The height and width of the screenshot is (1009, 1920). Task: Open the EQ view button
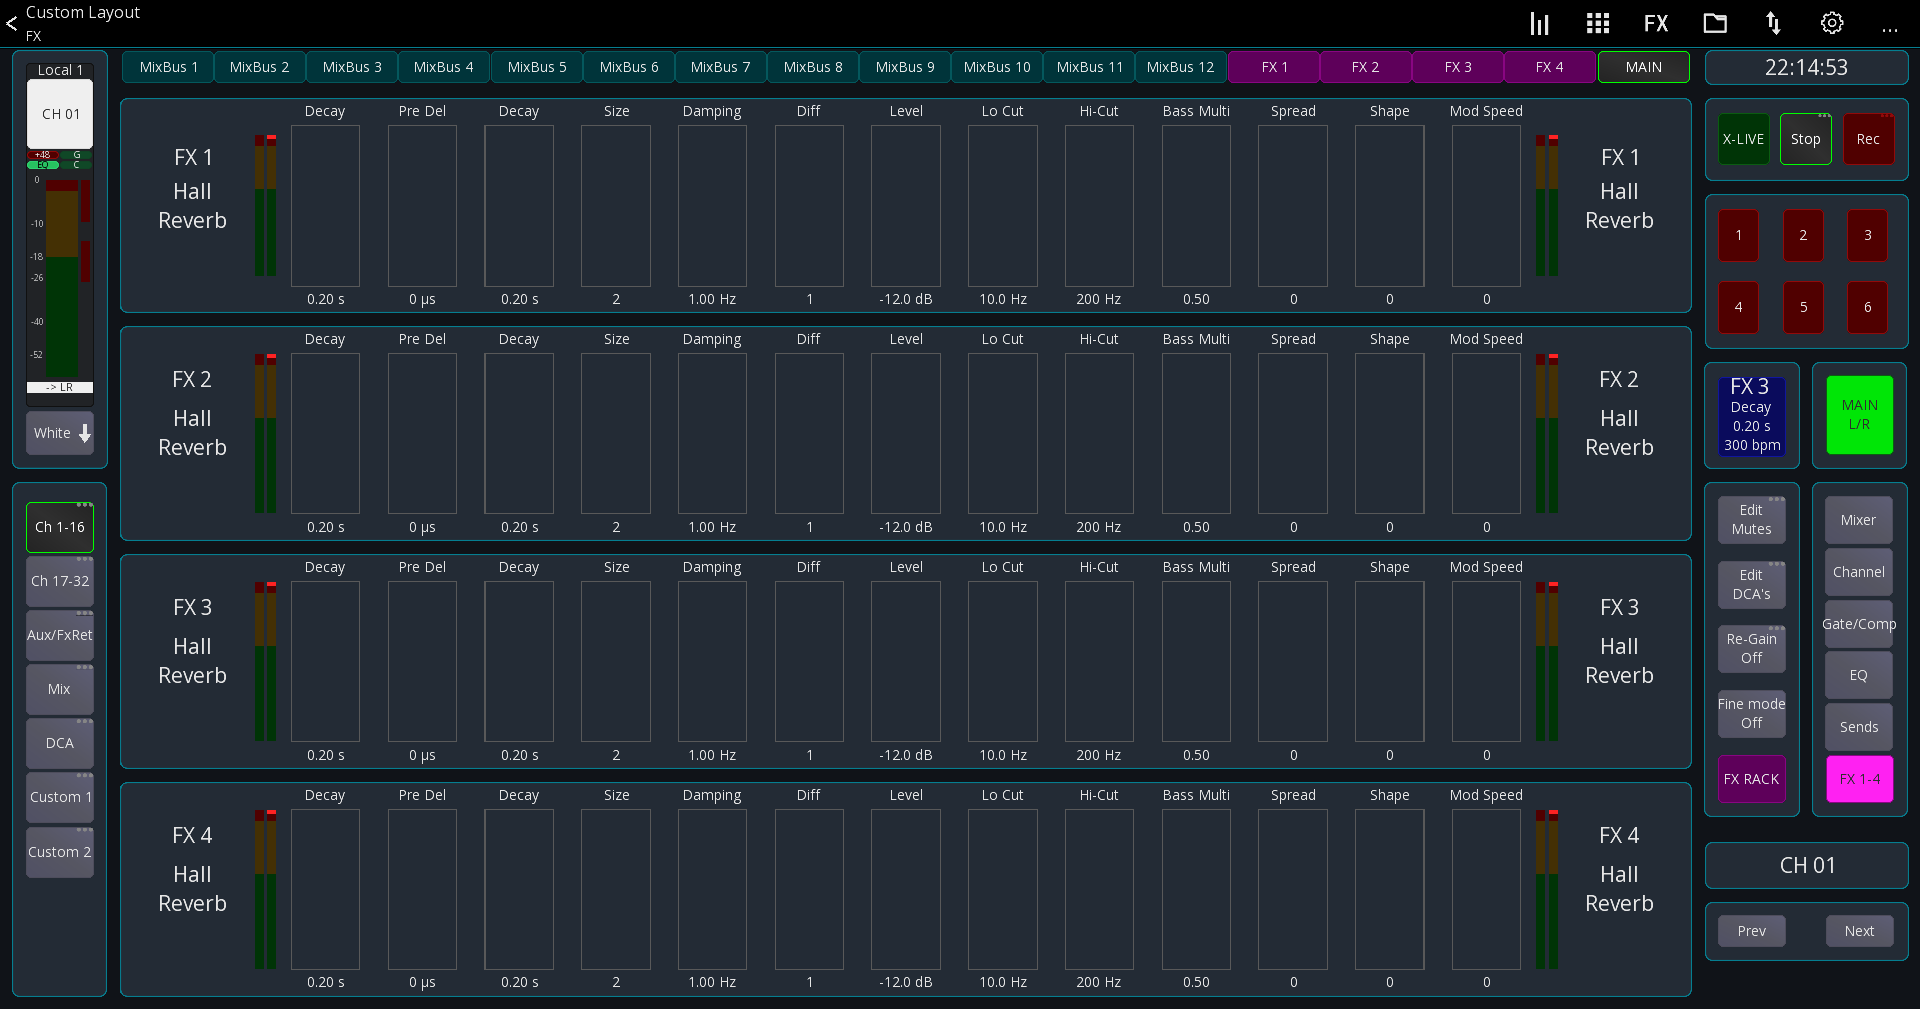coord(1859,675)
